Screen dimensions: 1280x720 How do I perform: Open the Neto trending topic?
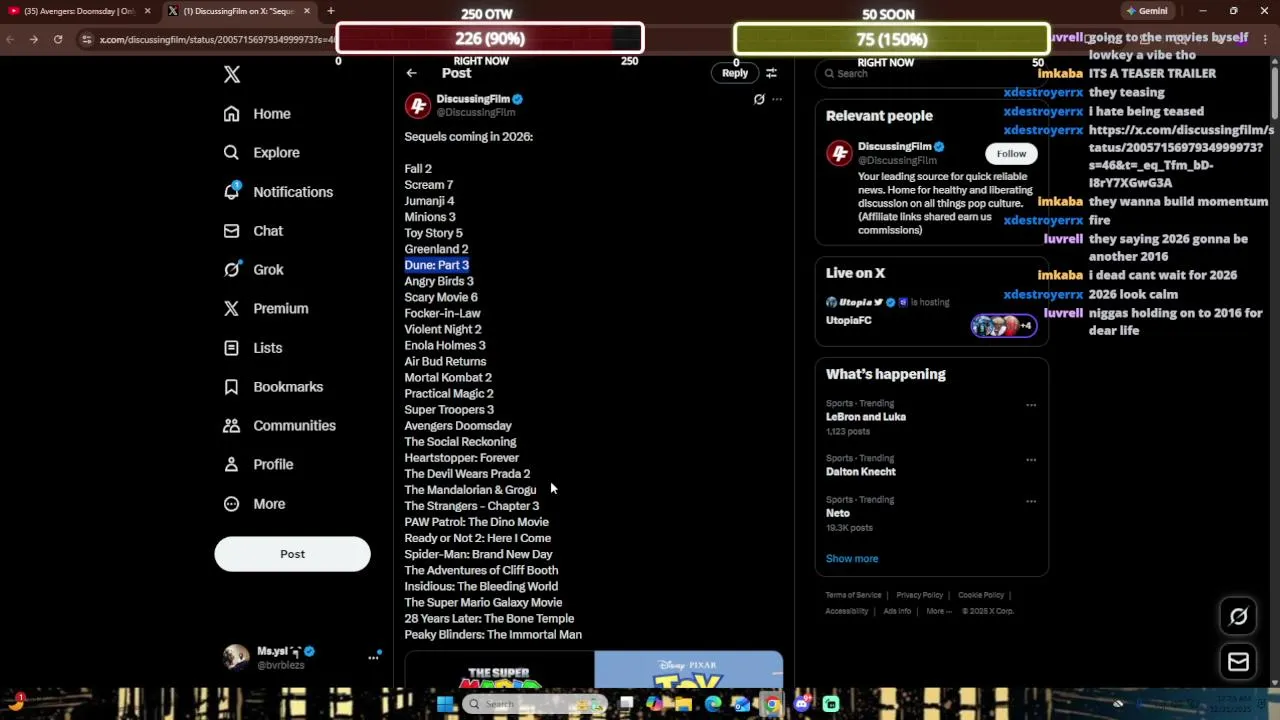pyautogui.click(x=838, y=513)
